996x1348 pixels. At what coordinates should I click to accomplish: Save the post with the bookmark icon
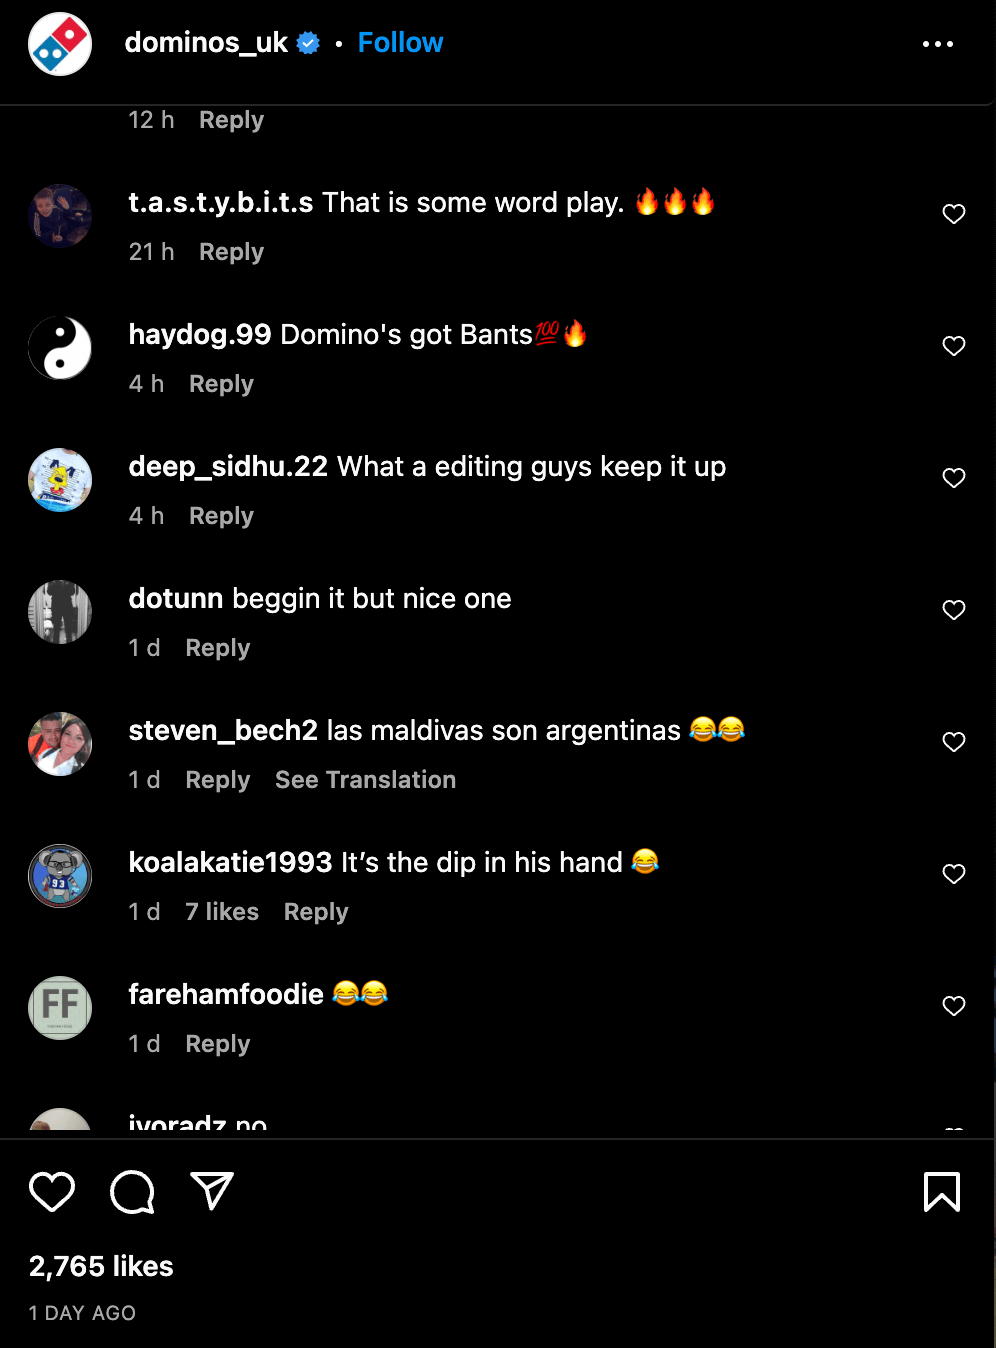click(x=941, y=1191)
